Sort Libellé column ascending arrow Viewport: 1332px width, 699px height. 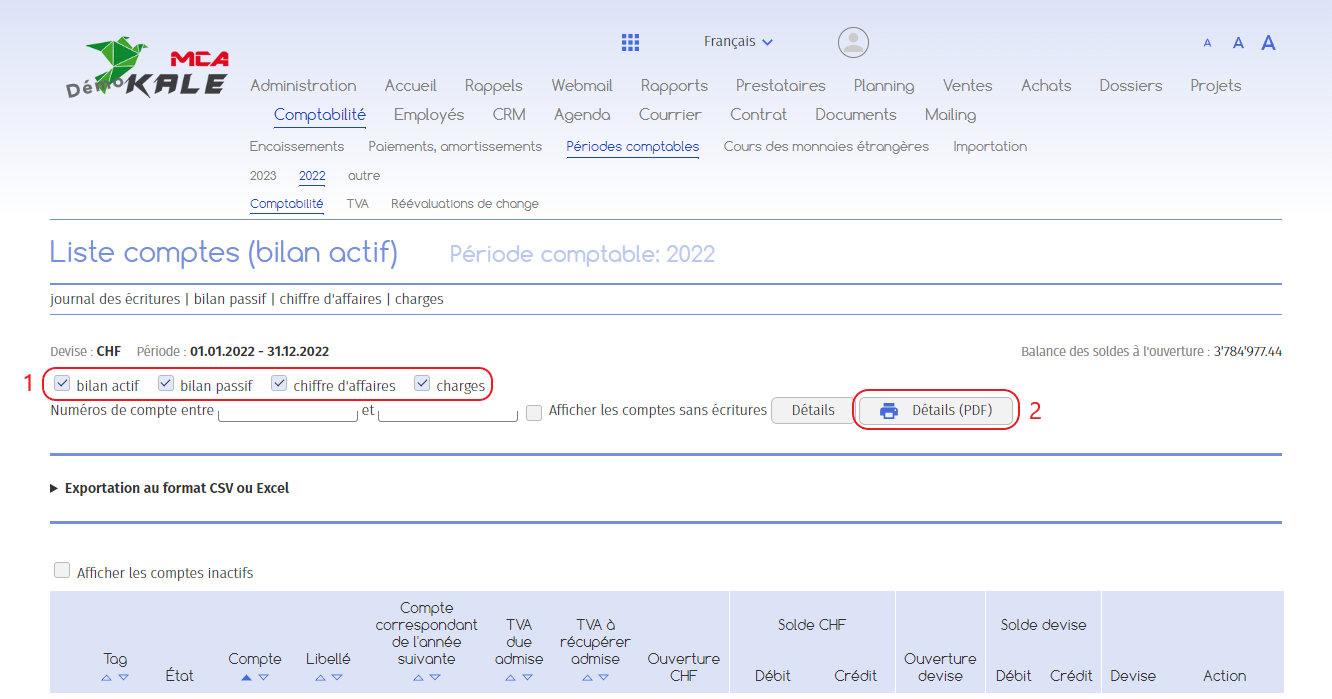coord(320,677)
